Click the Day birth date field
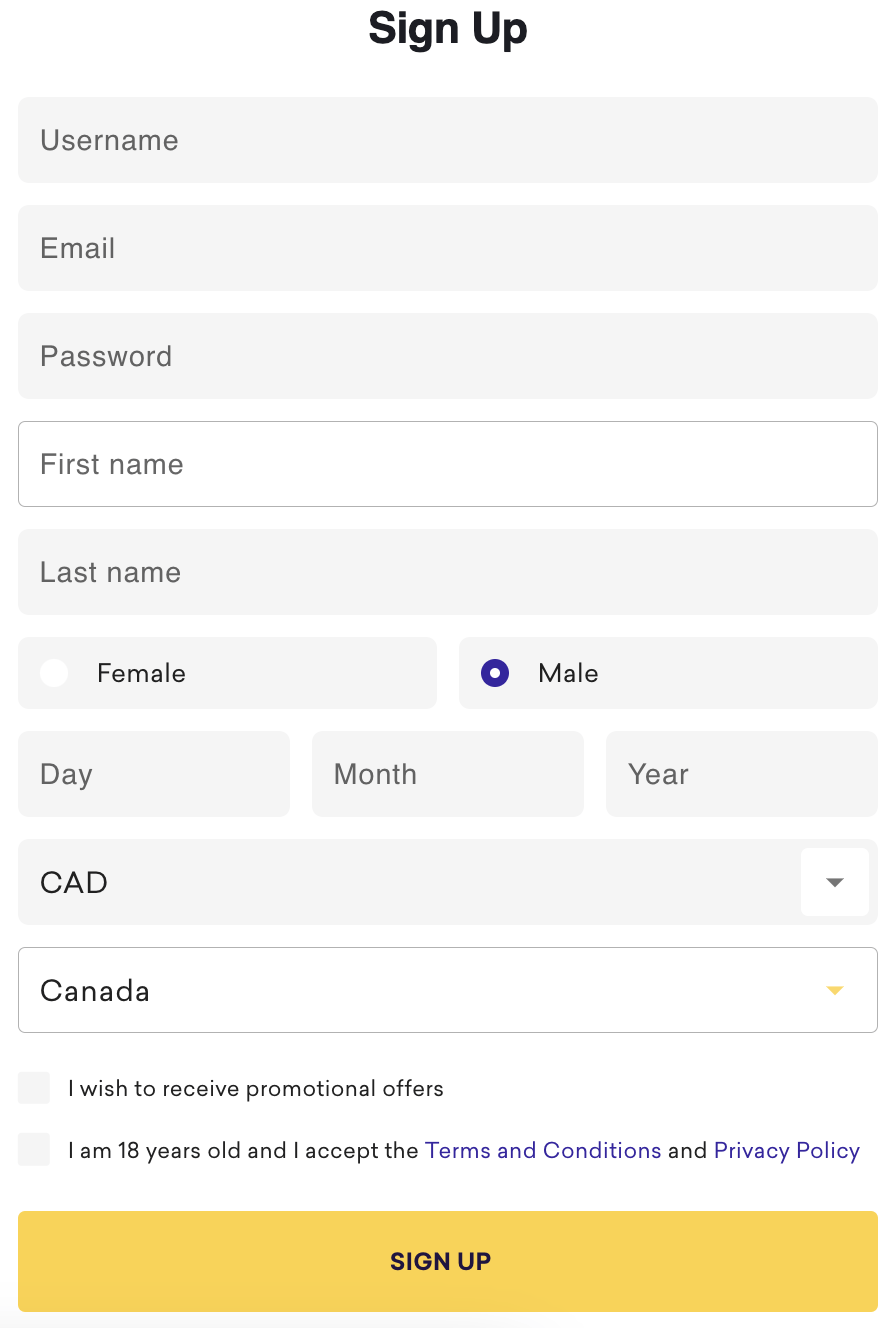This screenshot has height=1328, width=896. coord(154,774)
